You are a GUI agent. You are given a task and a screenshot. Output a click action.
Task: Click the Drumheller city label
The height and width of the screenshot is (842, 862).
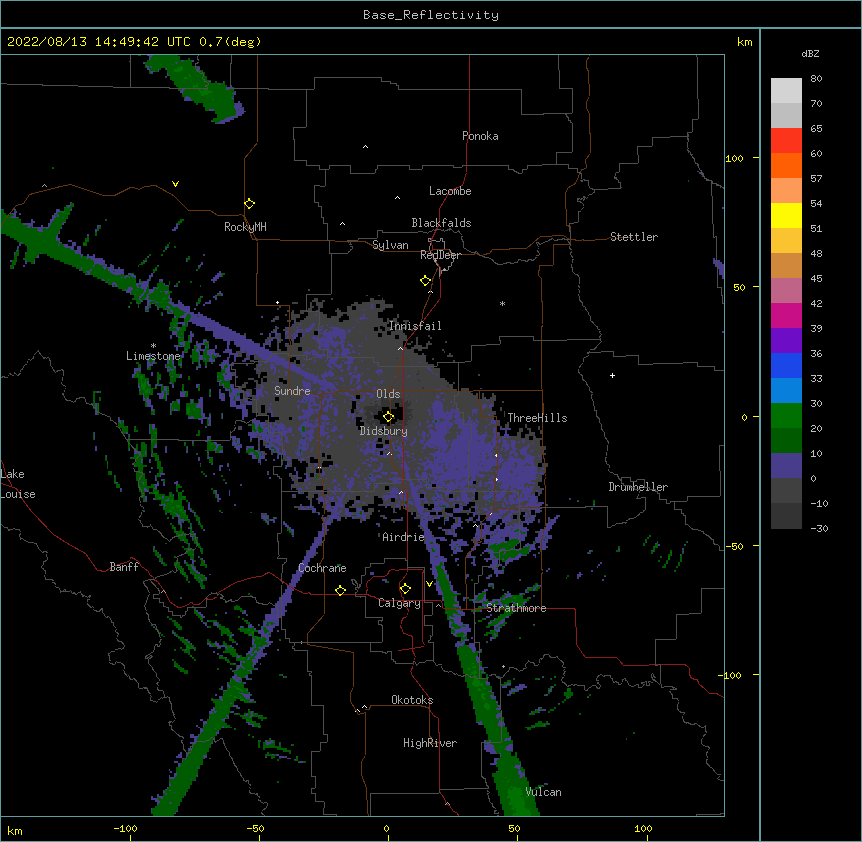click(x=638, y=487)
